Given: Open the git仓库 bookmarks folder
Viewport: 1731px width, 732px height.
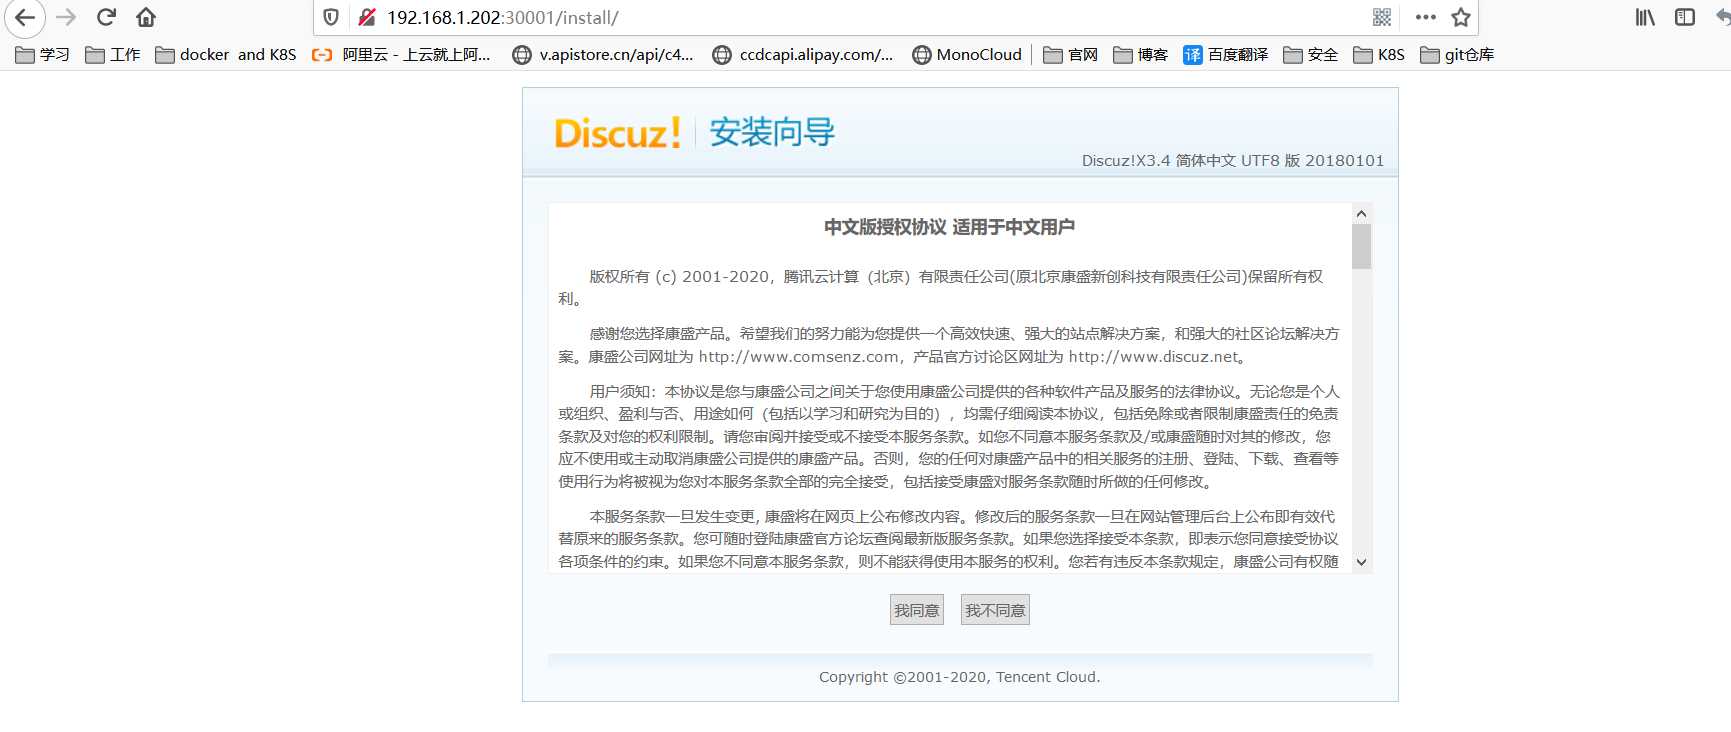Looking at the screenshot, I should (x=1456, y=55).
